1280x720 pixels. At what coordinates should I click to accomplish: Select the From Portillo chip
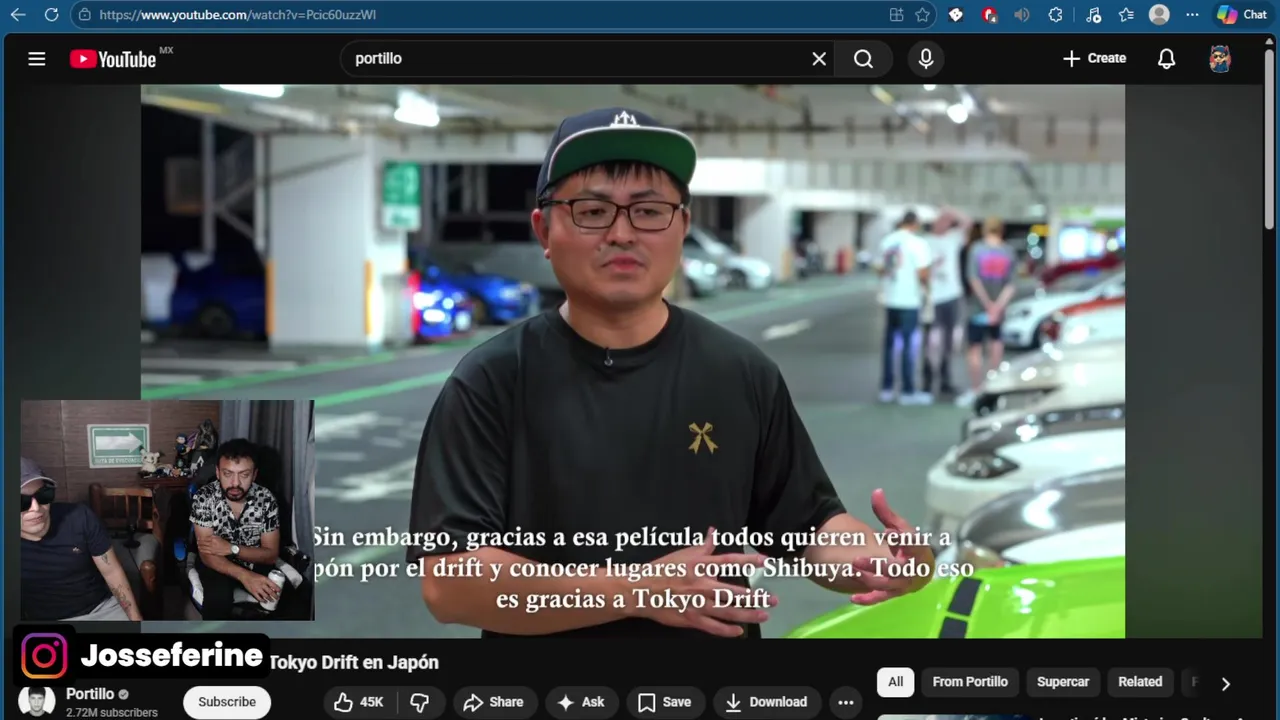[970, 682]
